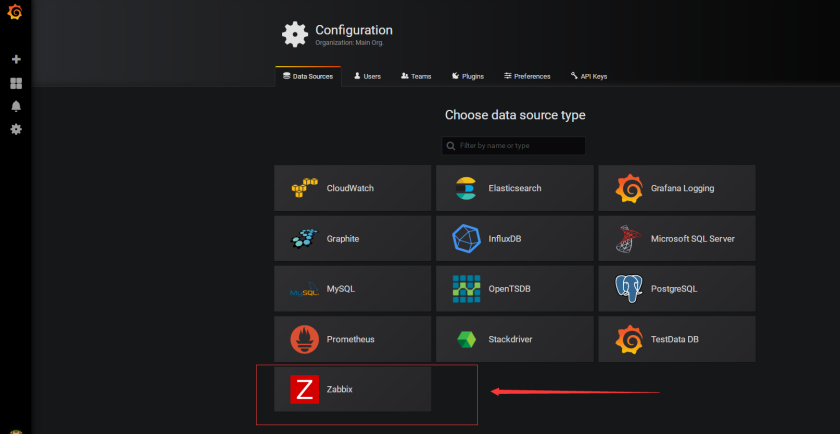
Task: Click the Elasticsearch logo icon
Action: [x=466, y=188]
